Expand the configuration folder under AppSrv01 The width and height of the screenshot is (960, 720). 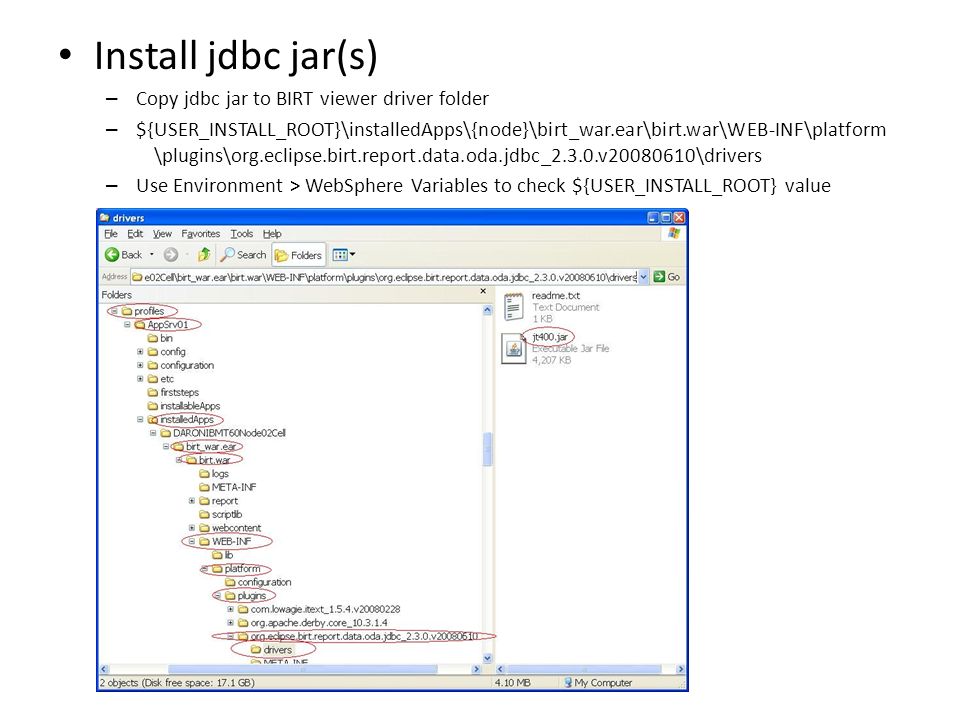click(140, 365)
